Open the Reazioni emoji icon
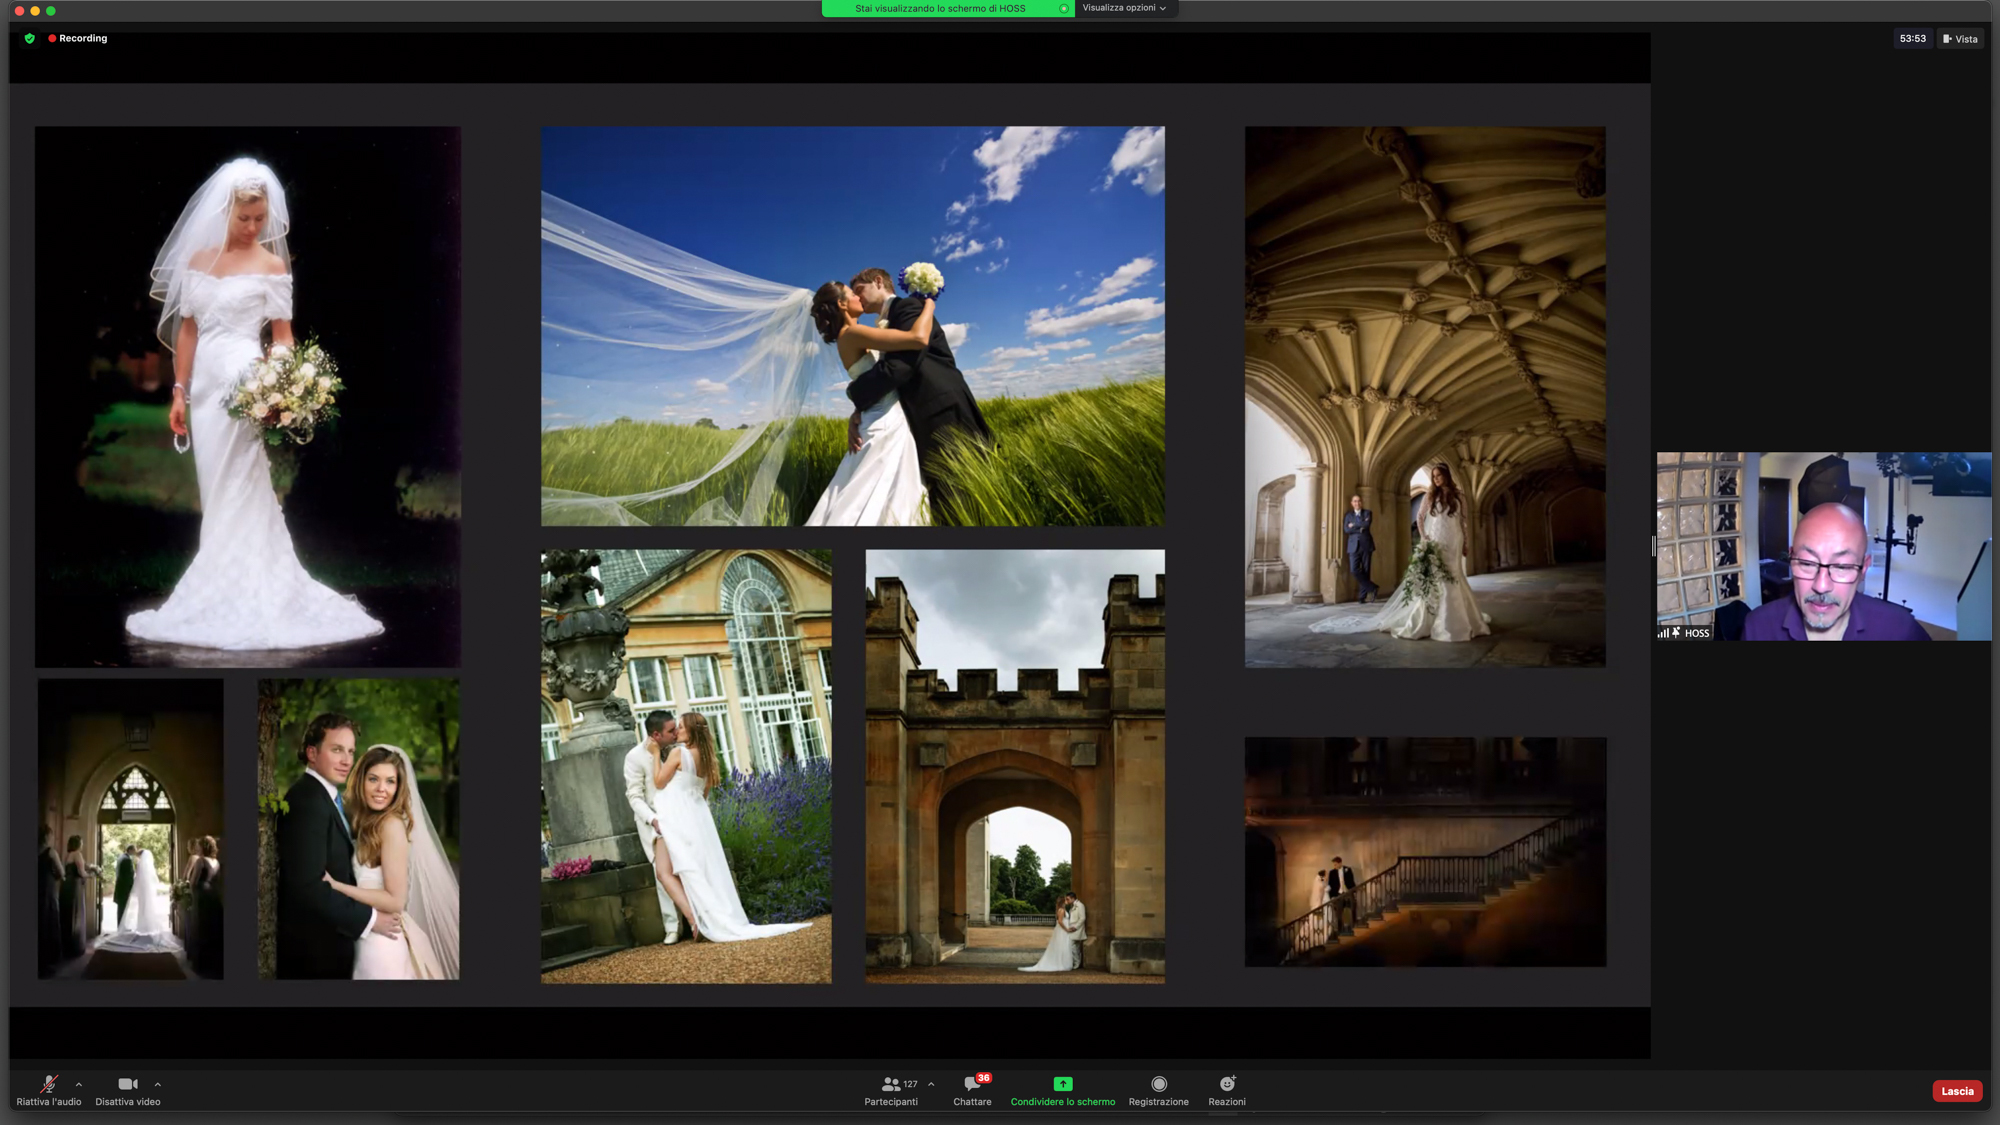The width and height of the screenshot is (2000, 1125). click(1226, 1084)
